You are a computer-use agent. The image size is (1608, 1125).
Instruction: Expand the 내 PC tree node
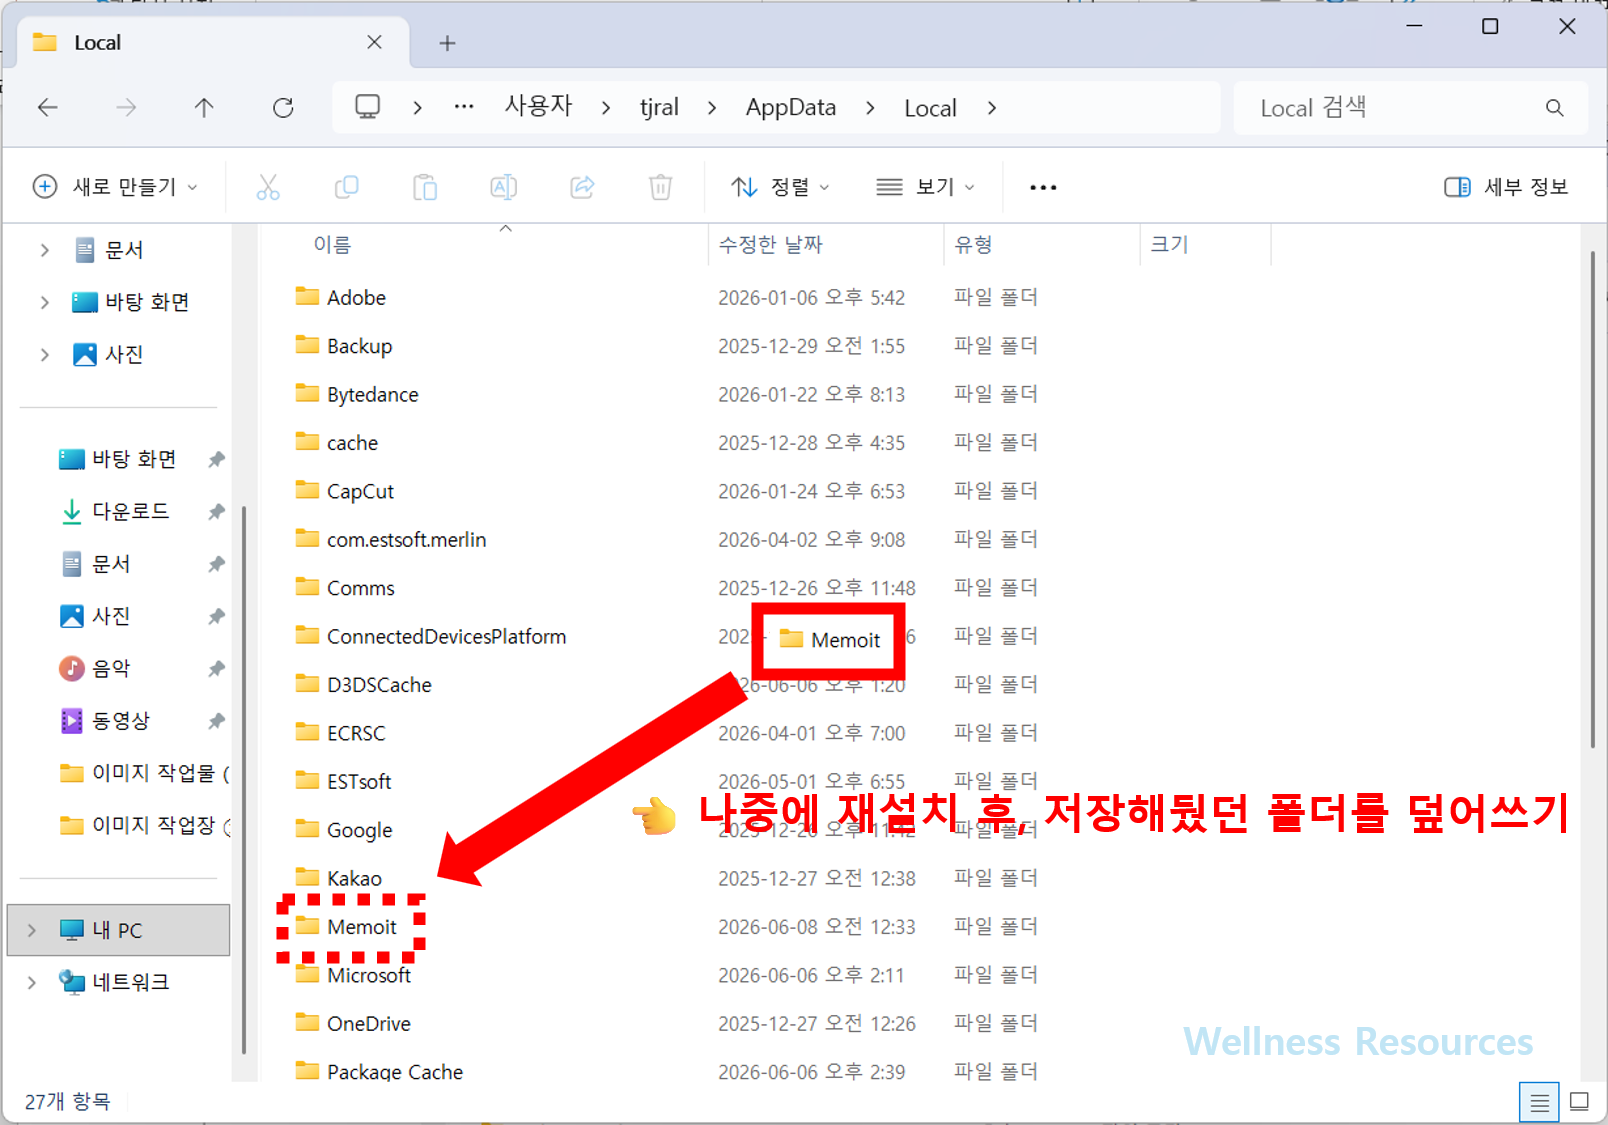[31, 930]
